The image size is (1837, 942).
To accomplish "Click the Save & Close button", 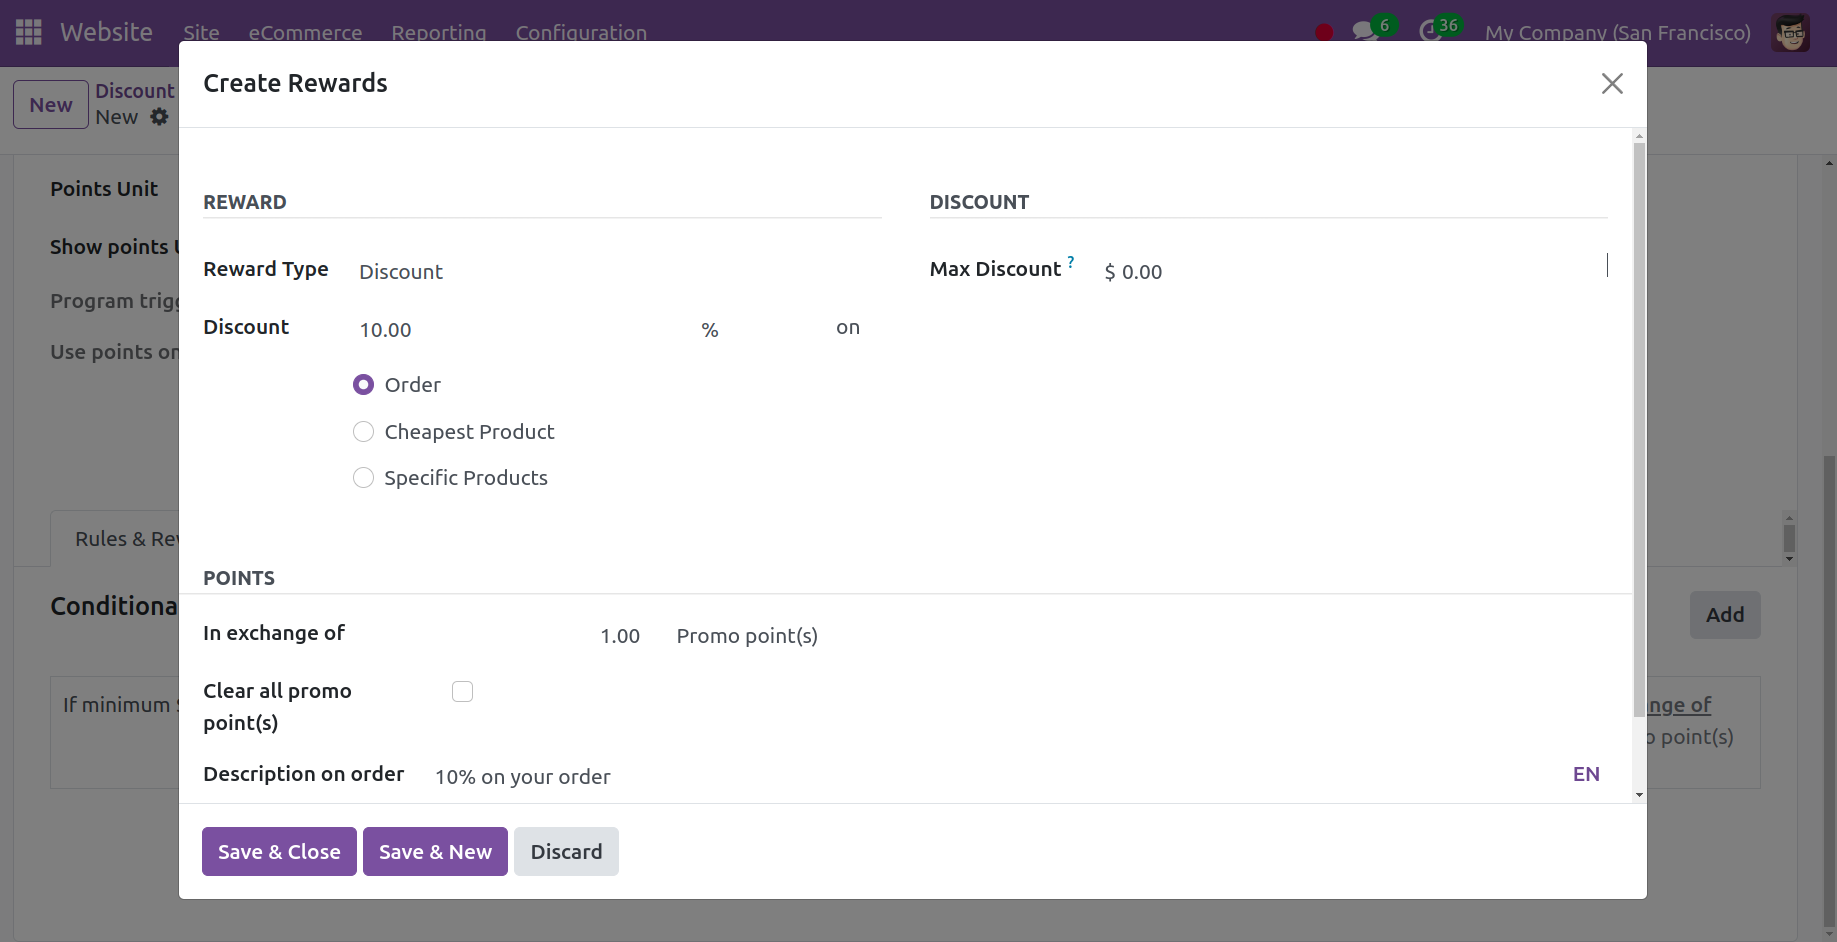I will pyautogui.click(x=278, y=851).
